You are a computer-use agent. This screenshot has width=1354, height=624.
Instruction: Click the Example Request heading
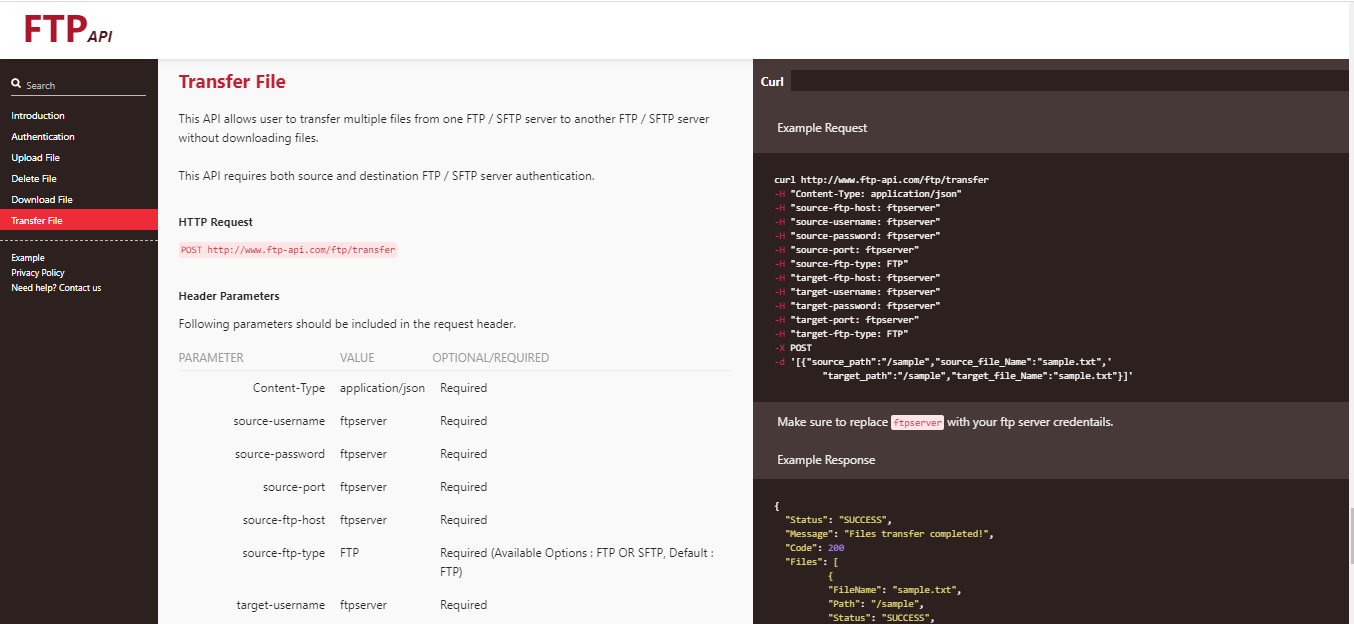[x=822, y=128]
